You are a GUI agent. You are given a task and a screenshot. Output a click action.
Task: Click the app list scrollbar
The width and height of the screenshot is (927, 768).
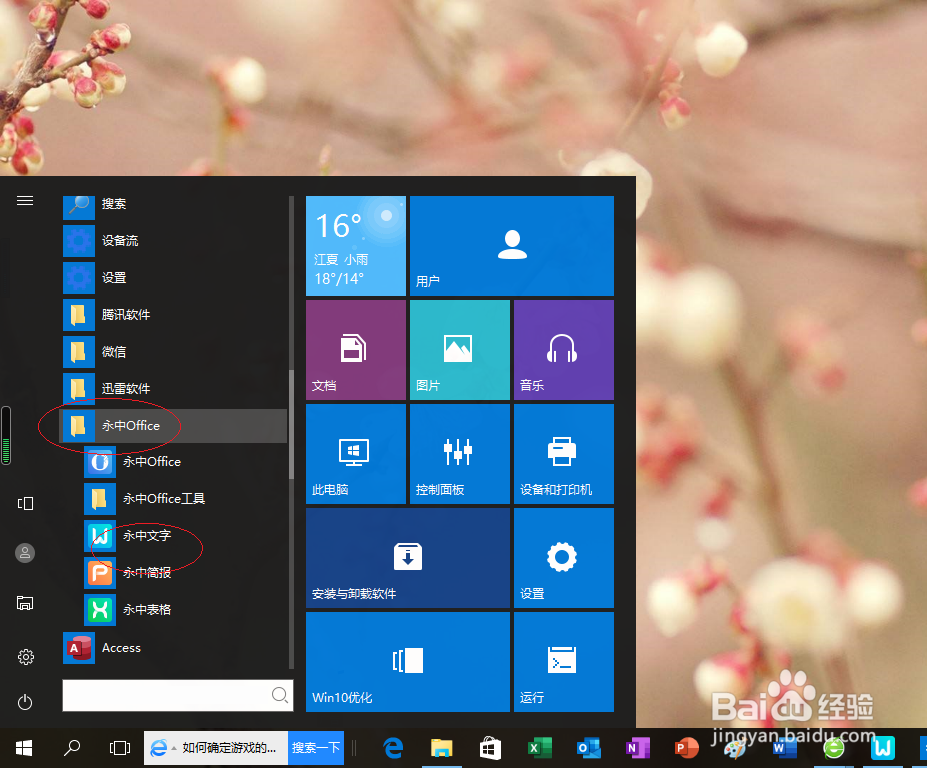[291, 424]
